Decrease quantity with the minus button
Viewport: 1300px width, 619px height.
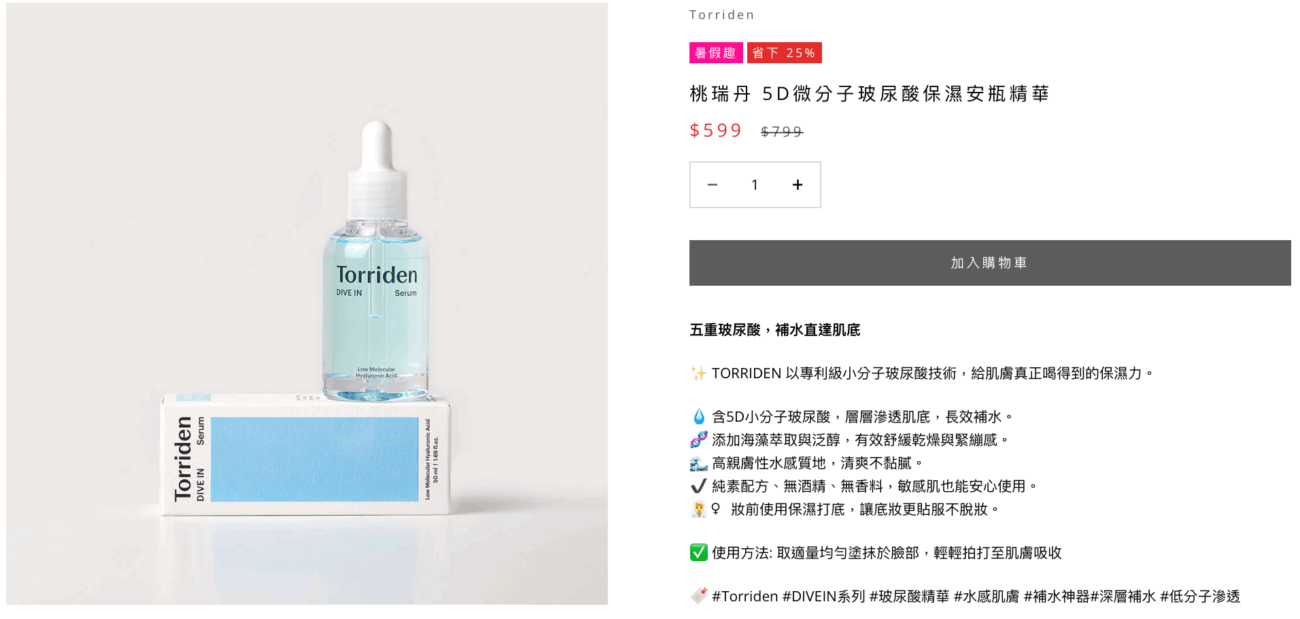tap(712, 185)
